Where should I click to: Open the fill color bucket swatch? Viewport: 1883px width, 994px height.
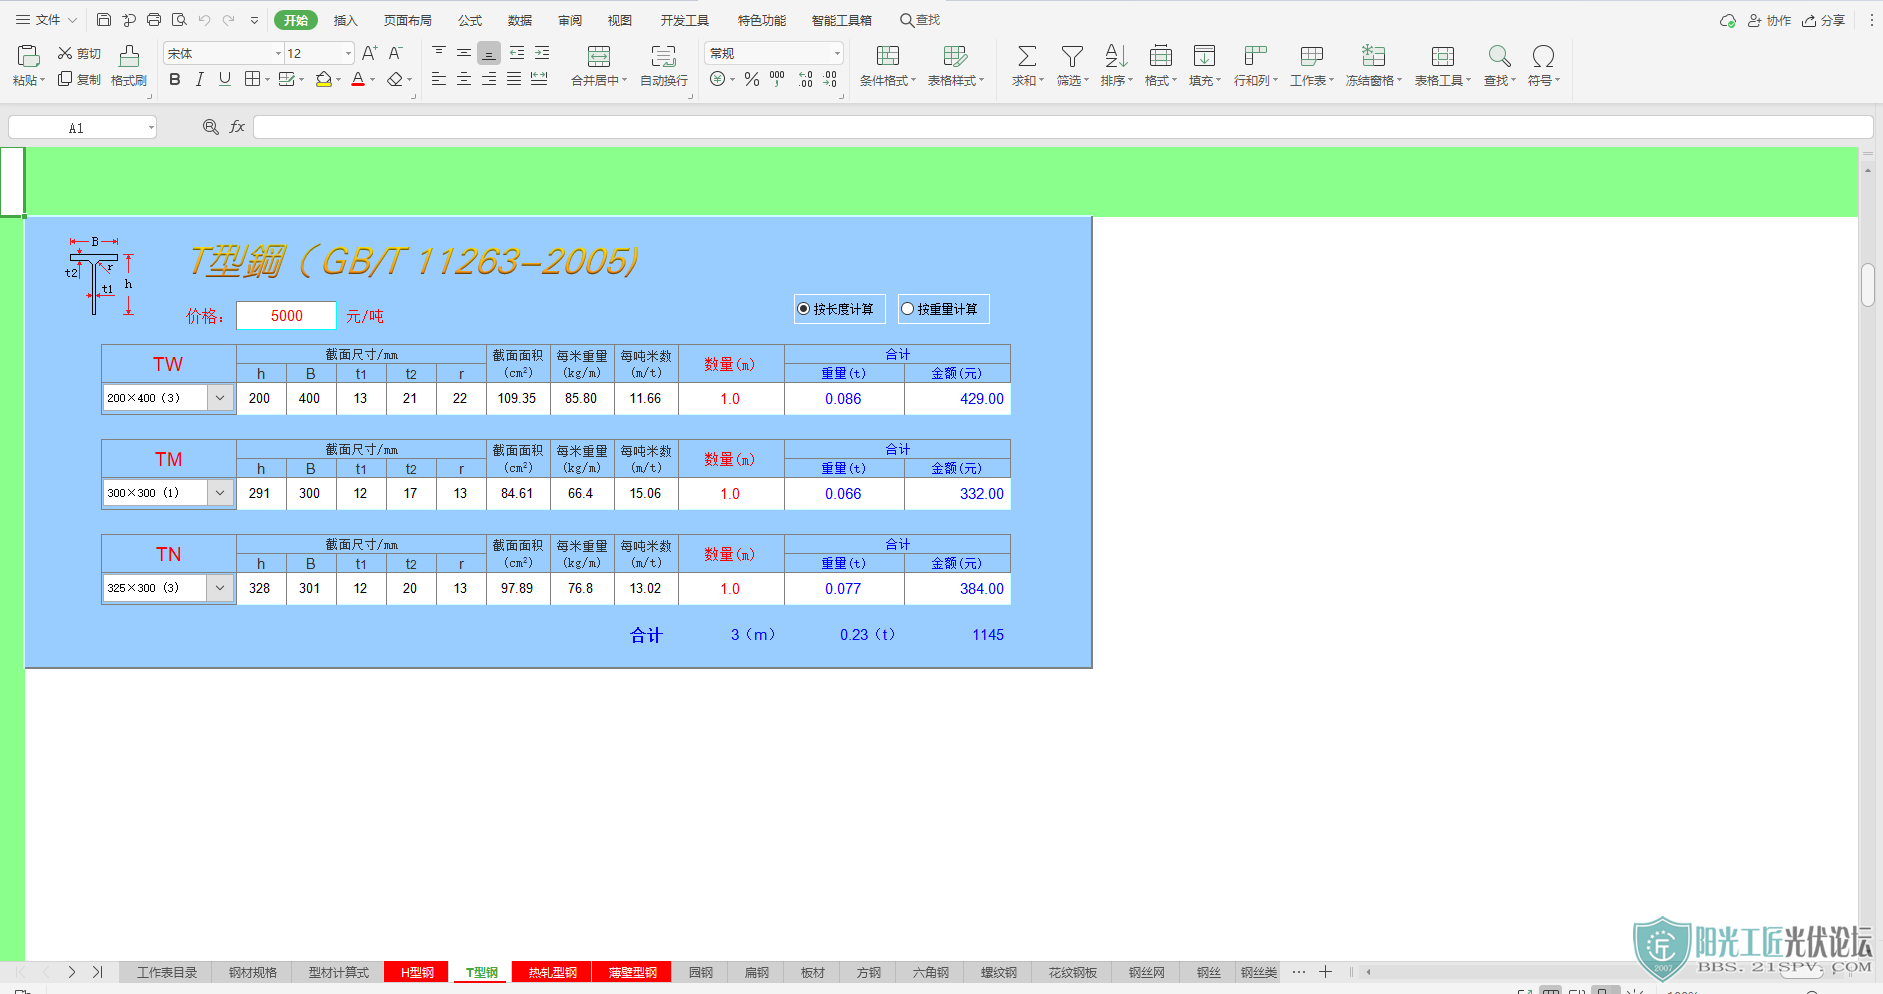(323, 79)
